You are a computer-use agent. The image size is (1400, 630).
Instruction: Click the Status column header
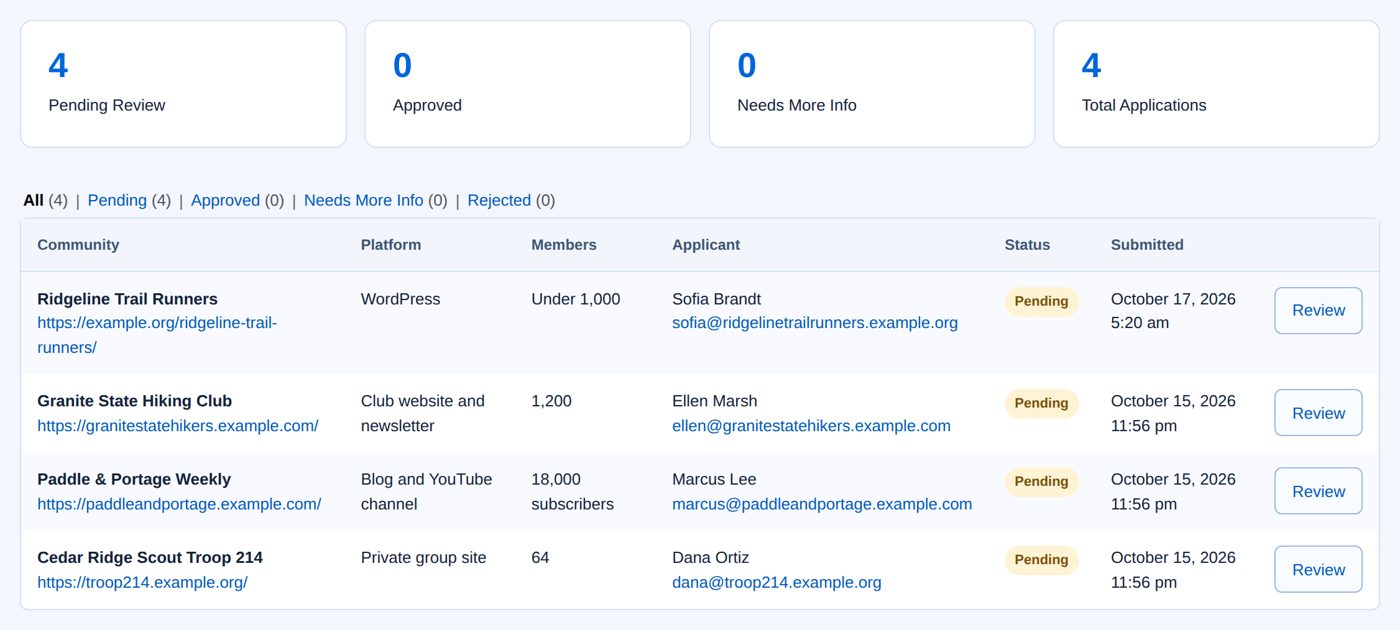[x=1028, y=245]
